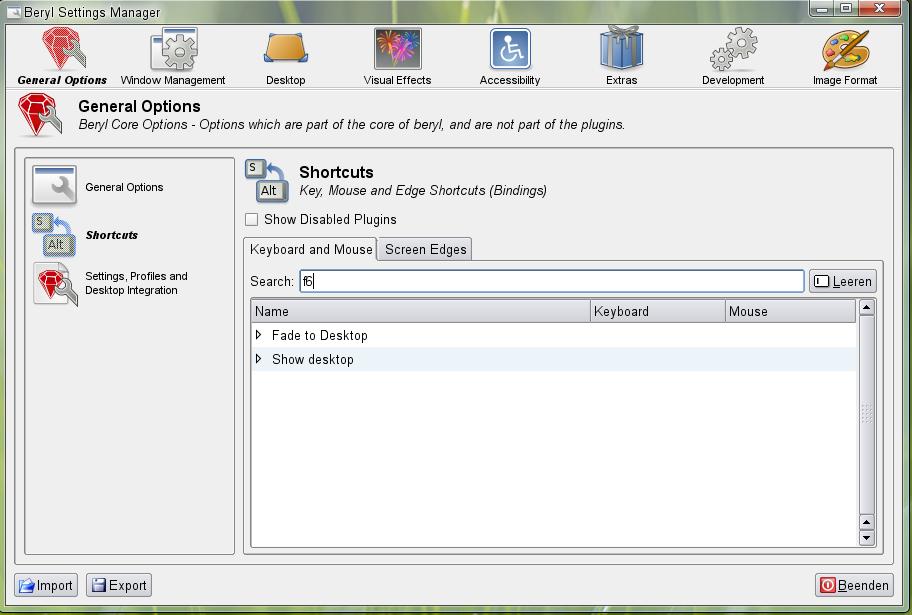Viewport: 912px width, 615px height.
Task: Click into the Search input field
Action: point(552,282)
